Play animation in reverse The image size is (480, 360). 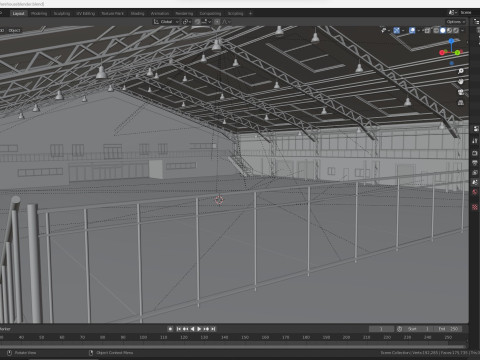click(192, 329)
